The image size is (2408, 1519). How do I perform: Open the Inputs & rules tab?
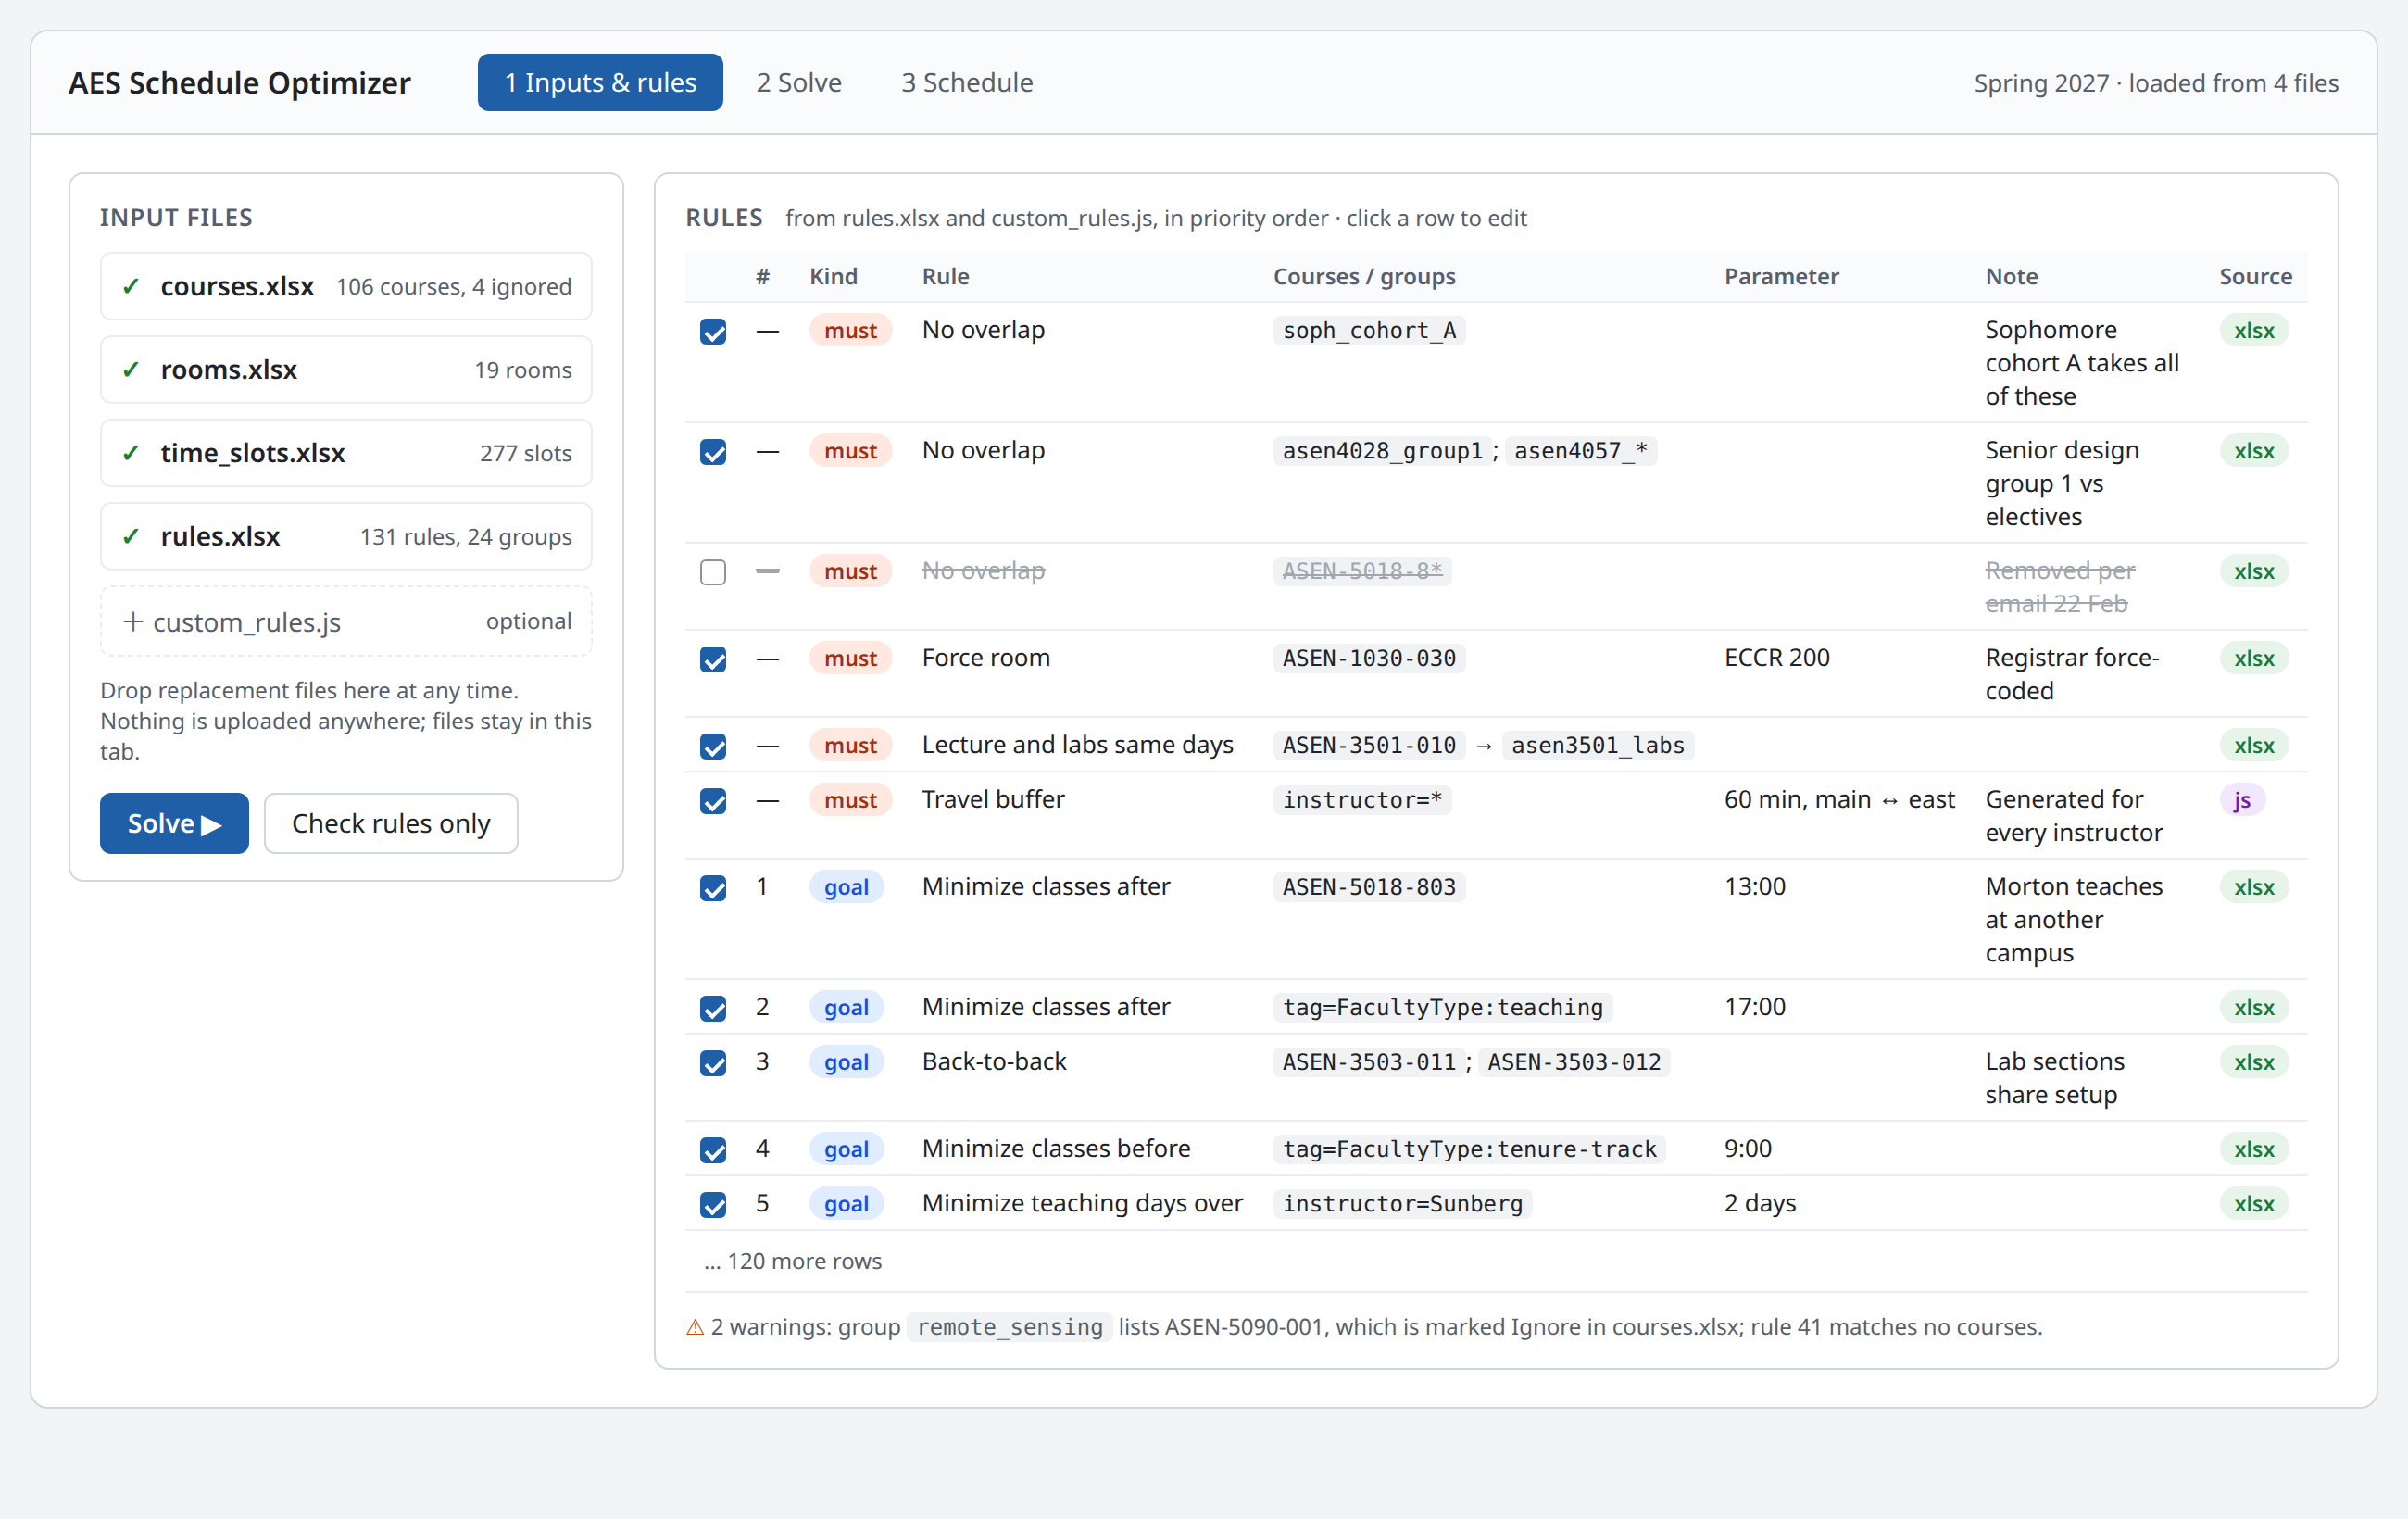coord(600,82)
